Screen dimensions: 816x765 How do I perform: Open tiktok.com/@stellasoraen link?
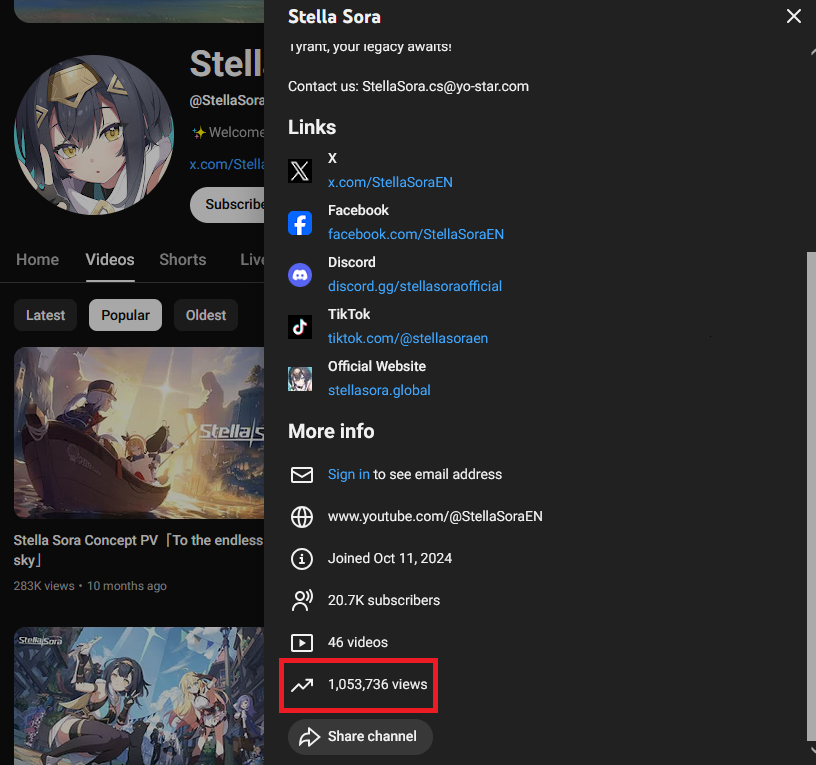pos(407,338)
